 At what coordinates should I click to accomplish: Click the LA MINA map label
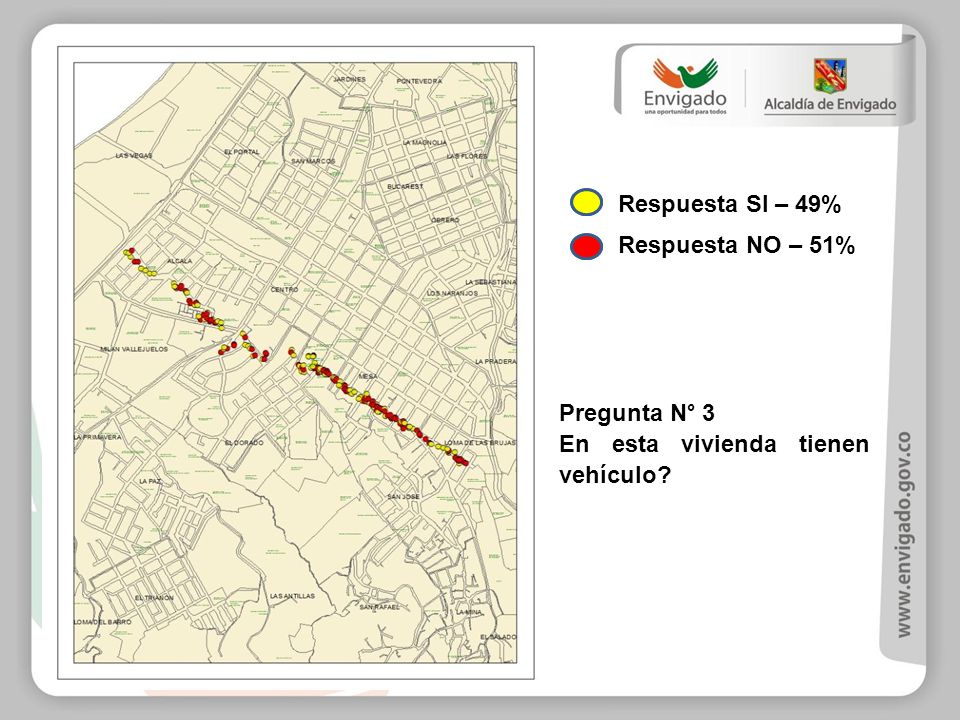click(469, 612)
